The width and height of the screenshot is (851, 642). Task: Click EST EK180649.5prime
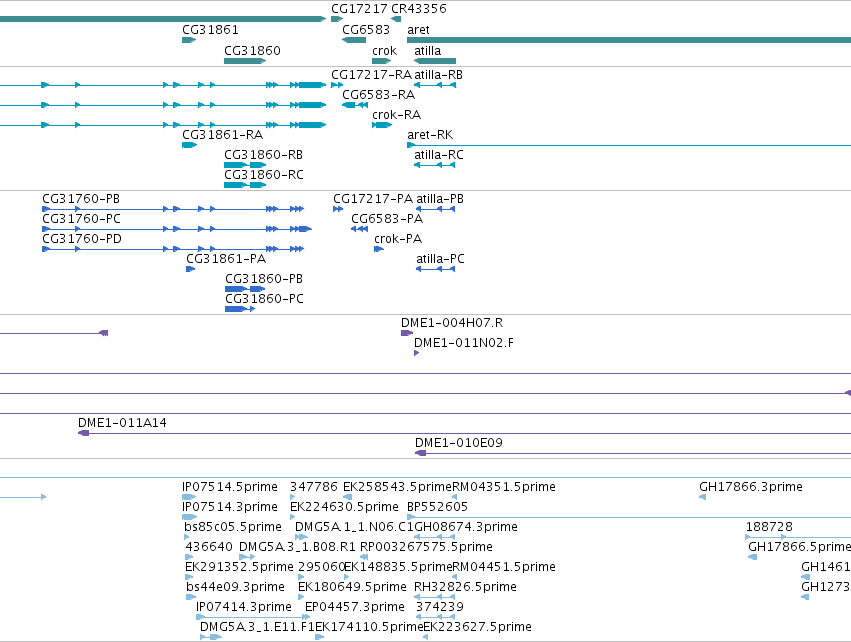(x=352, y=587)
